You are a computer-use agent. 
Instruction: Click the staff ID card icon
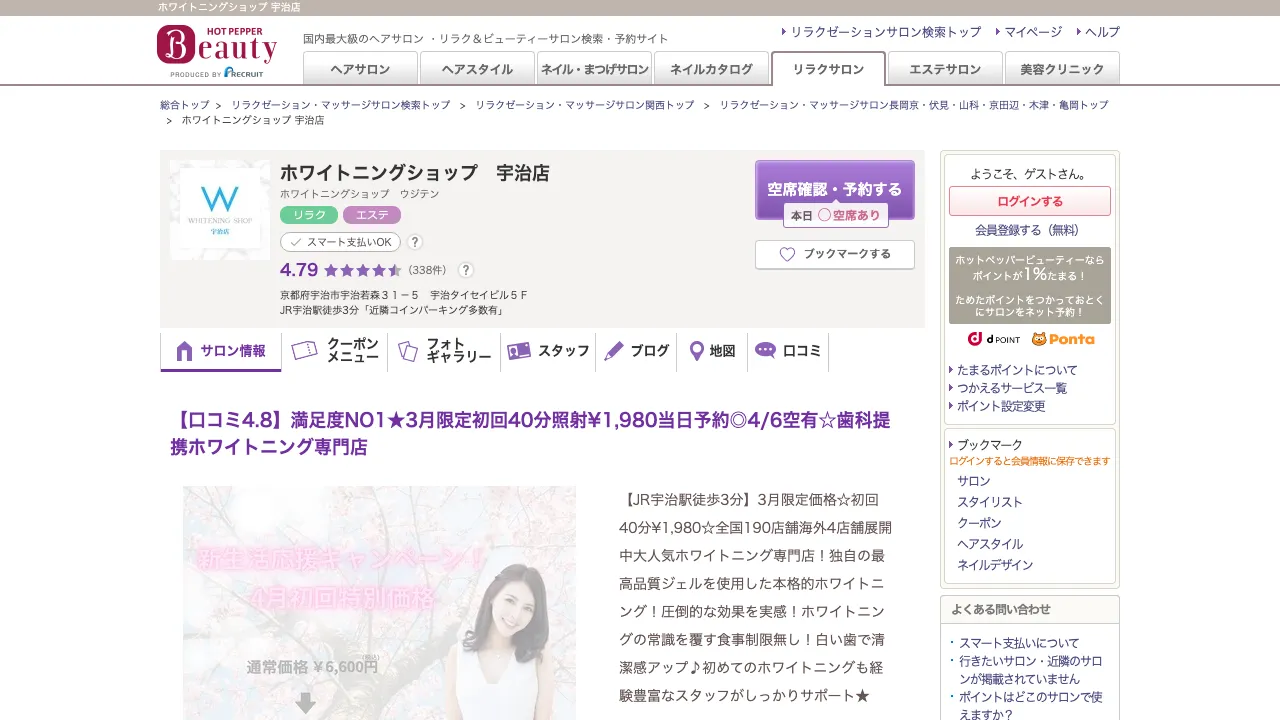point(519,351)
